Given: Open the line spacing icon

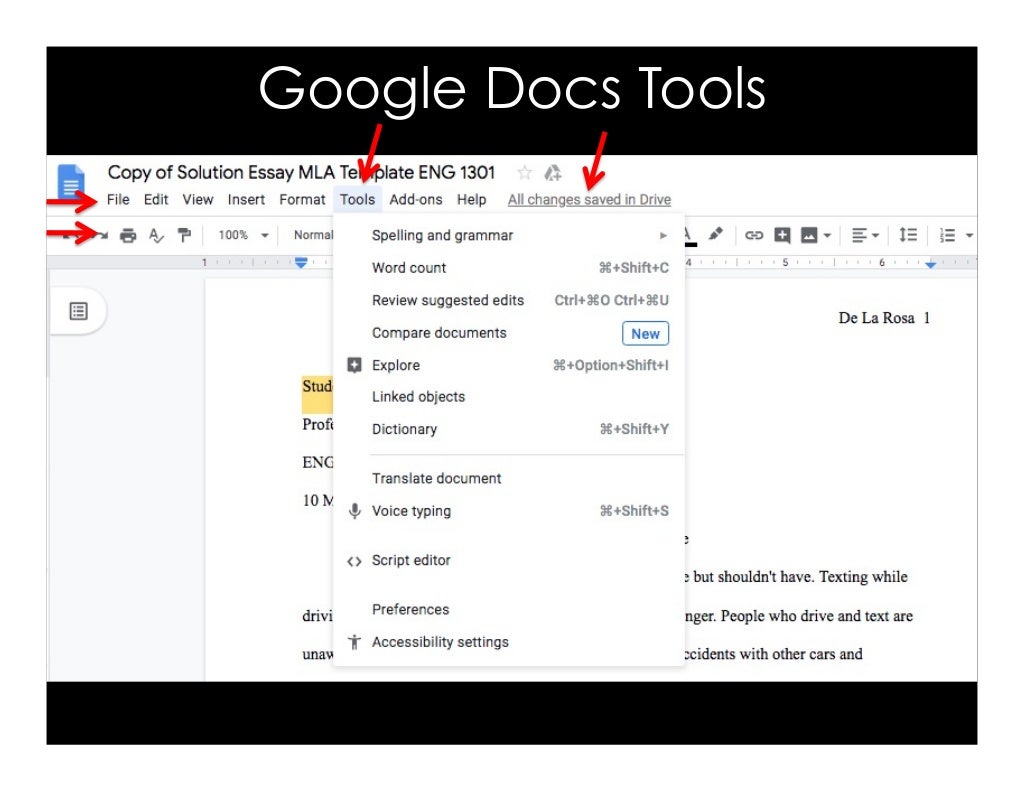Looking at the screenshot, I should 908,235.
